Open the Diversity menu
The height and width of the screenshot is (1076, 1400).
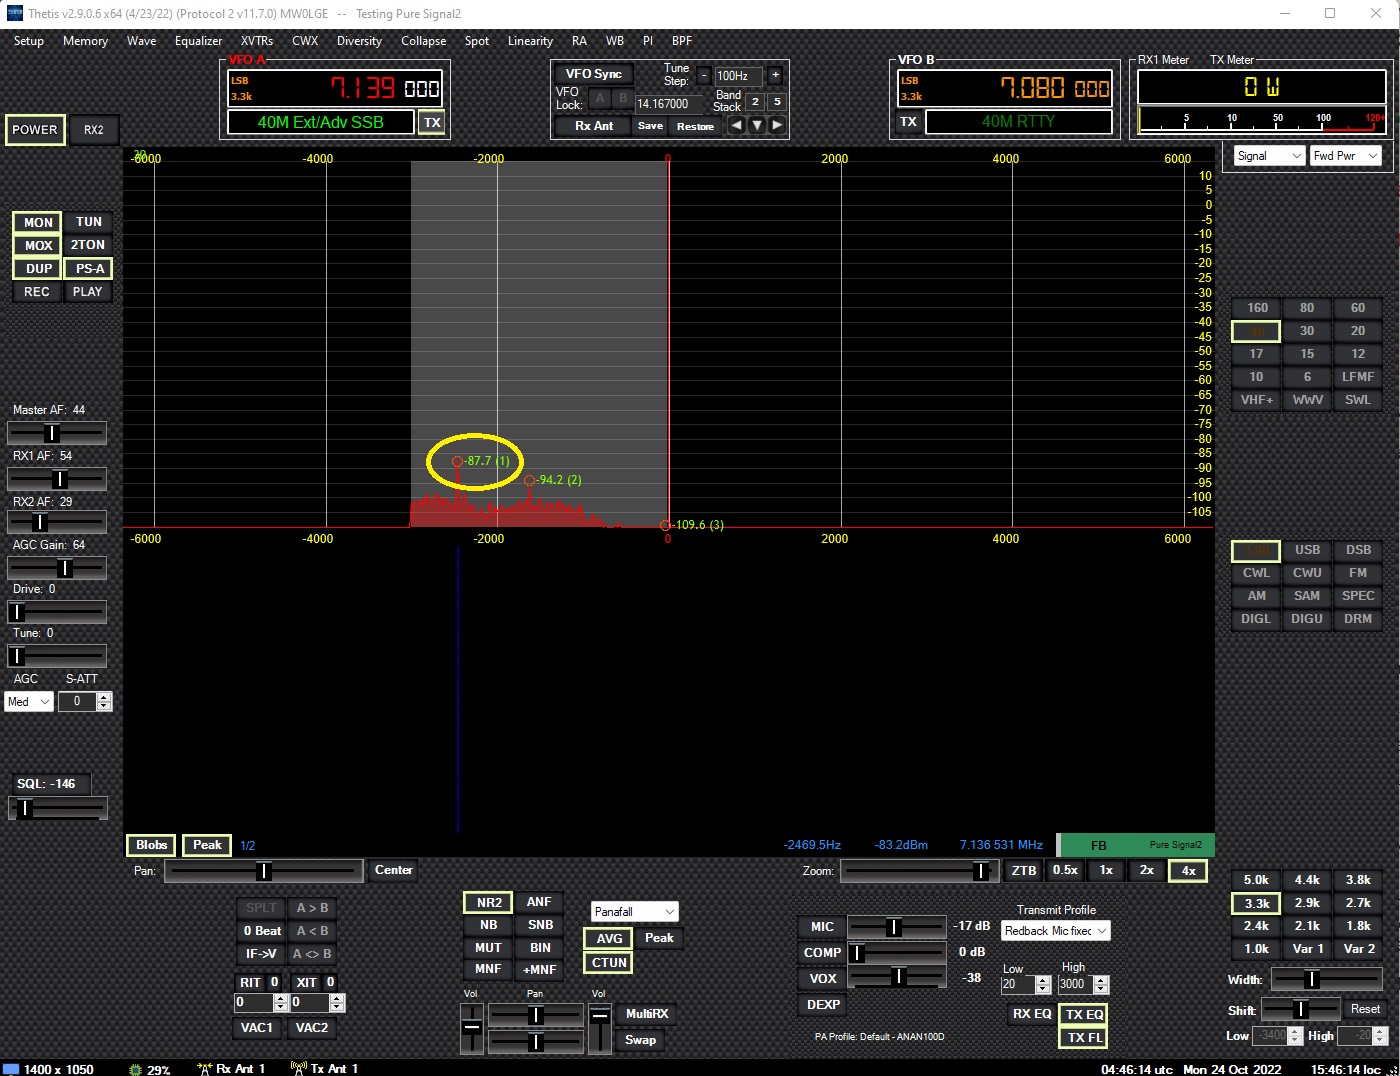[x=359, y=41]
